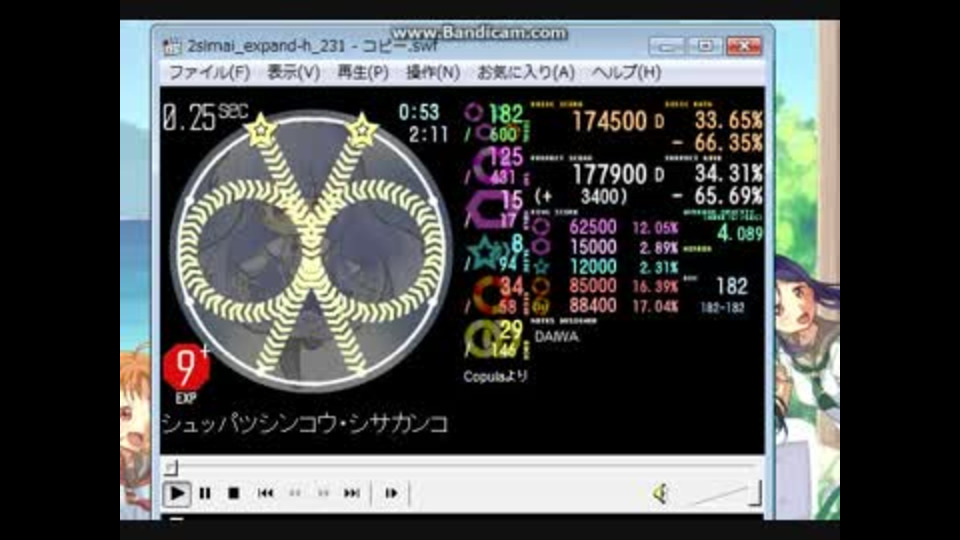Click the Play button in playback bar
This screenshot has height=540, width=960.
[x=176, y=493]
